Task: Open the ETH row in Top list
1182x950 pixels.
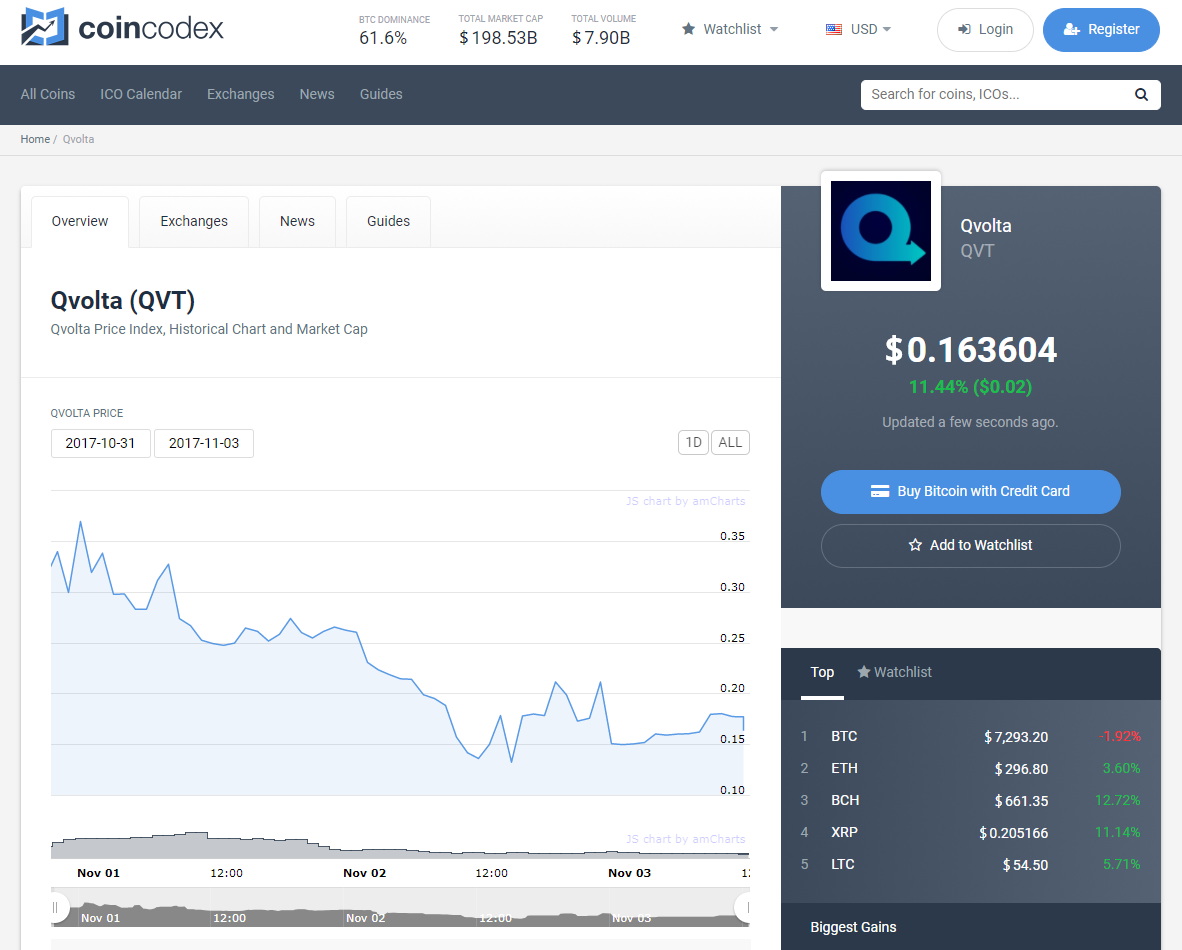Action: 970,769
